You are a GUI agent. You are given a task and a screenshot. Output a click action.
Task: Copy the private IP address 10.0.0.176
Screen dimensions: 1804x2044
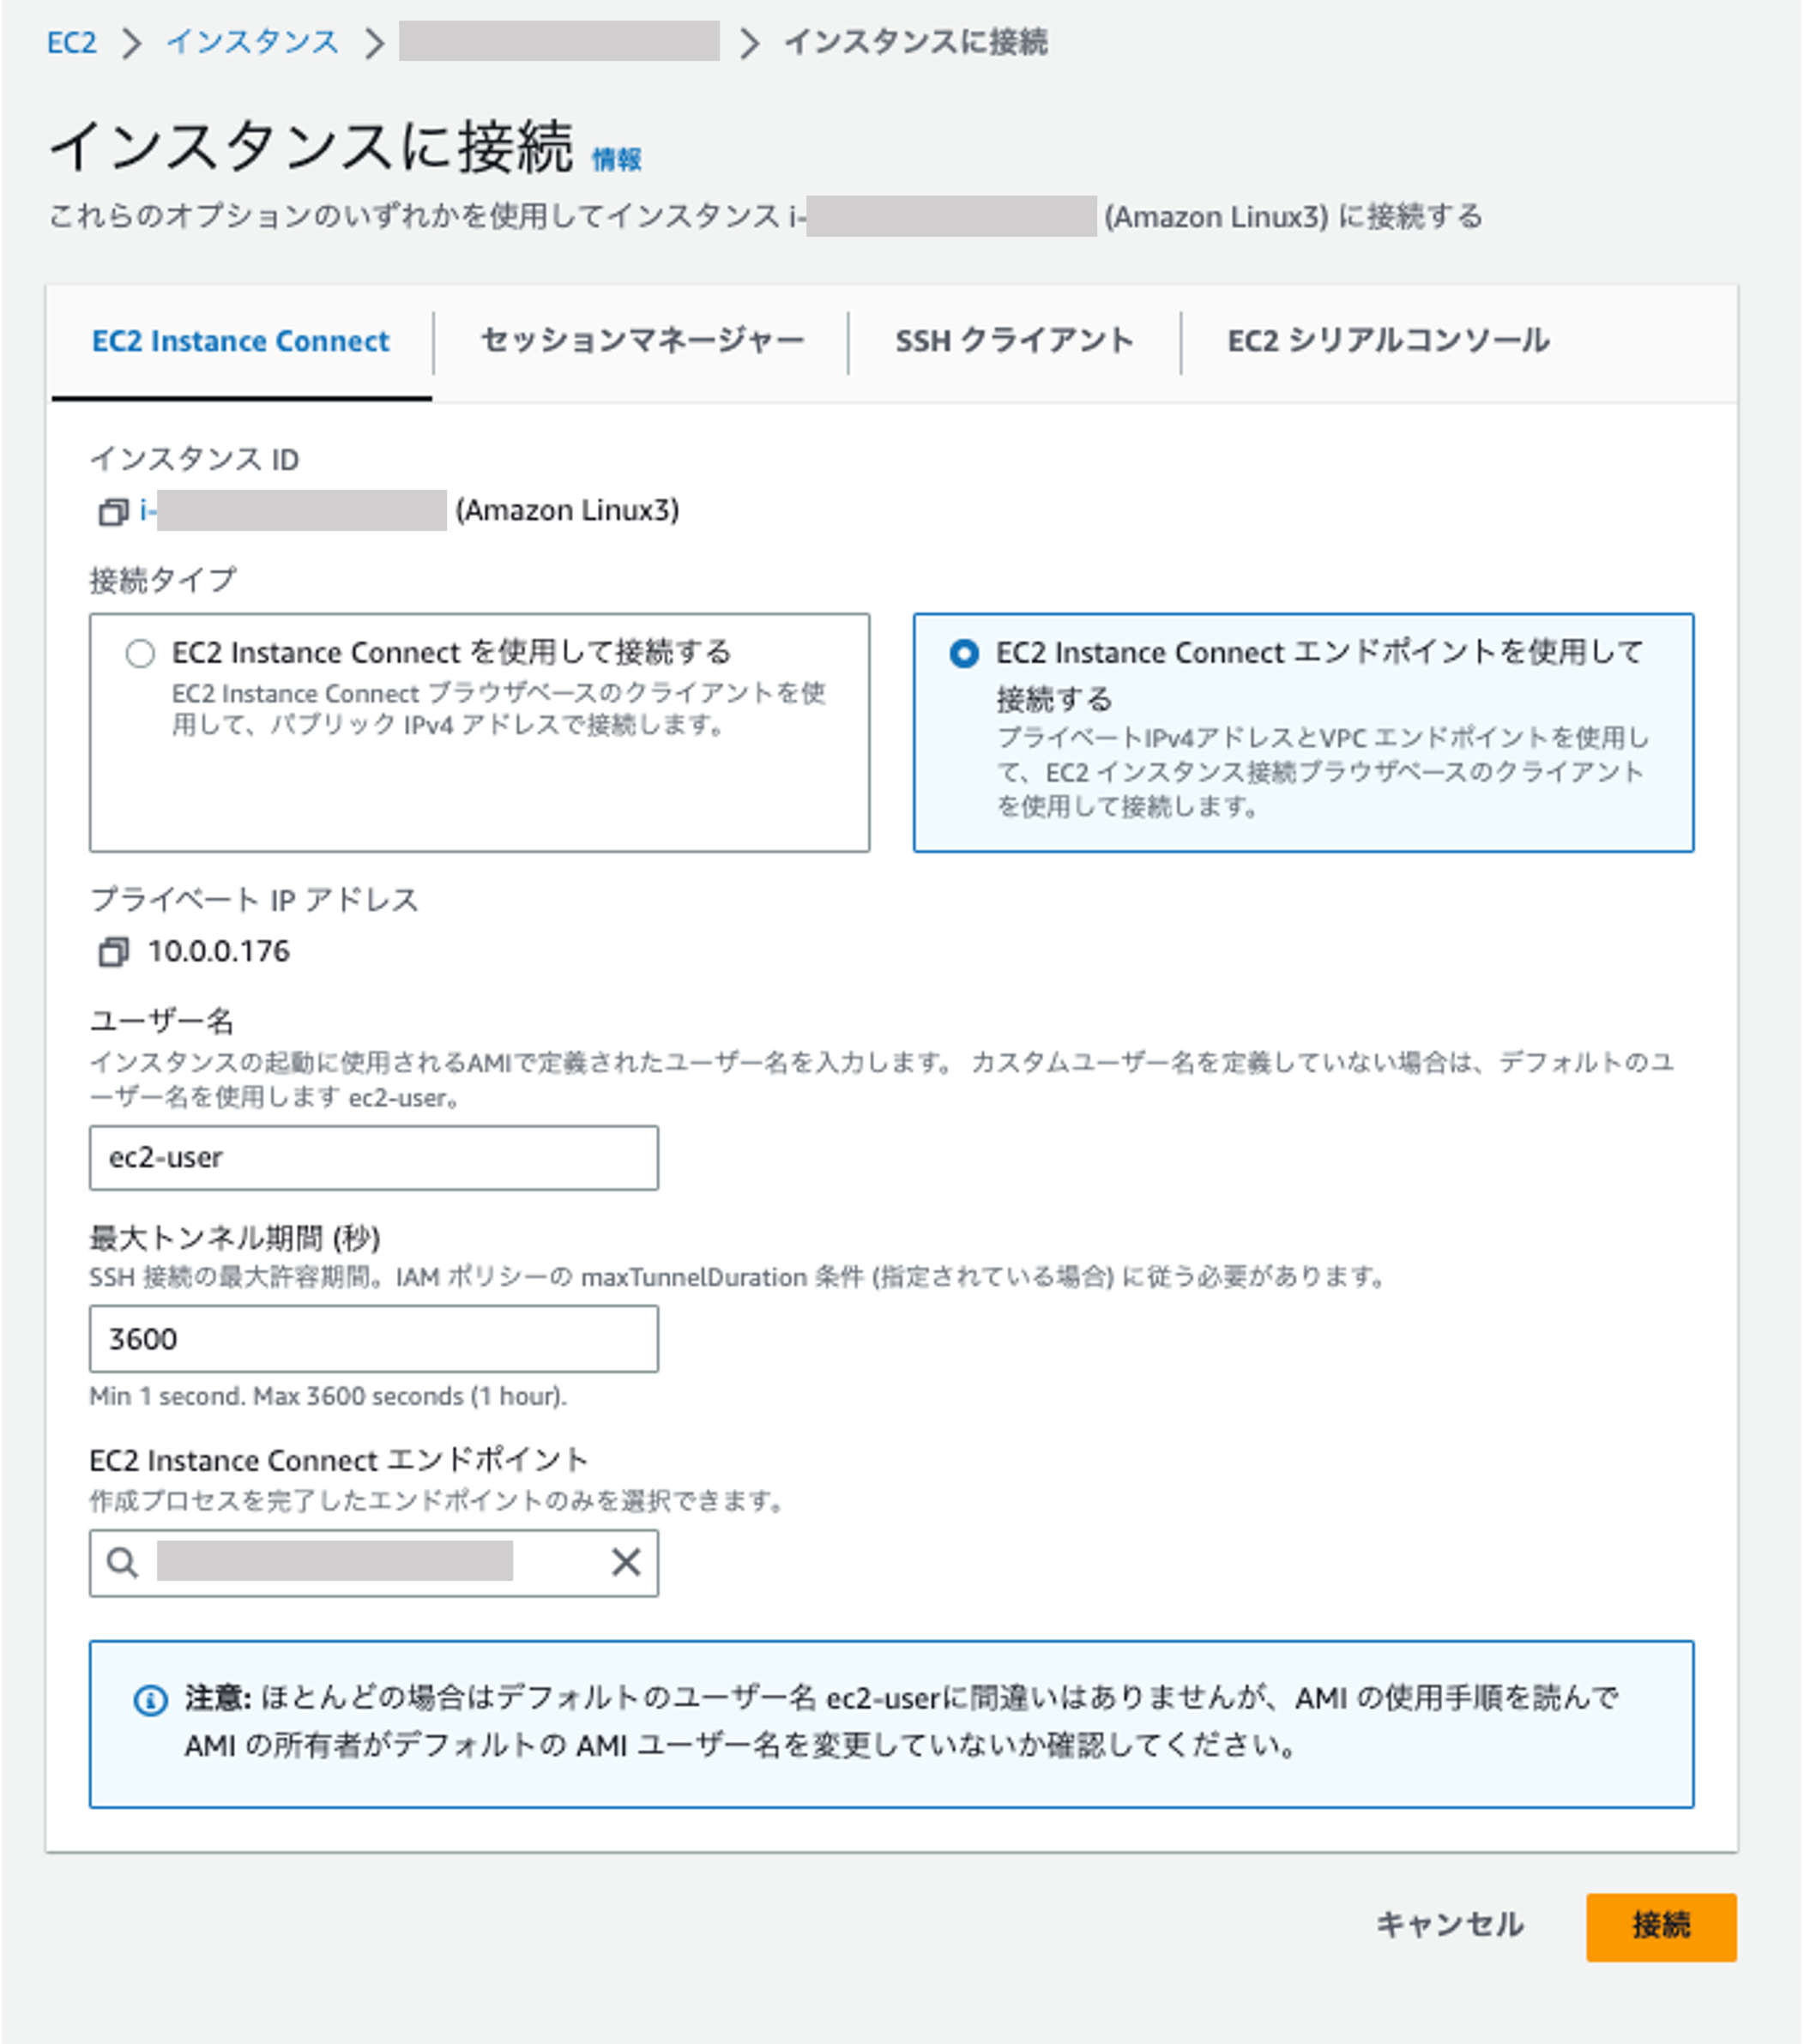pos(113,953)
